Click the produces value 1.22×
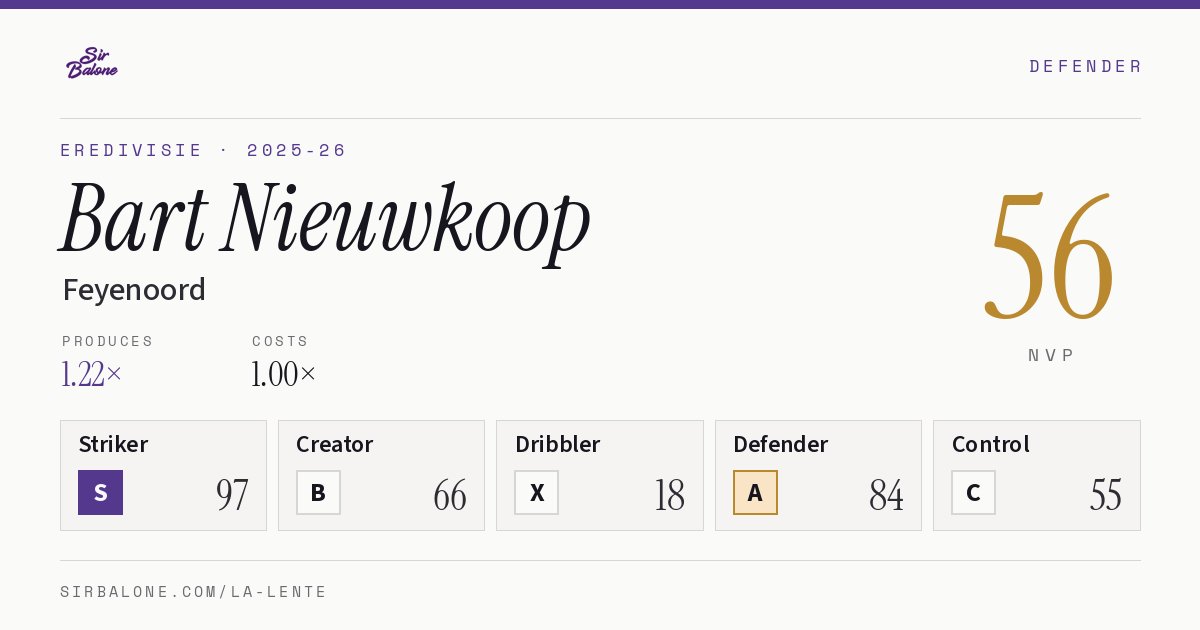The height and width of the screenshot is (630, 1200). tap(91, 374)
